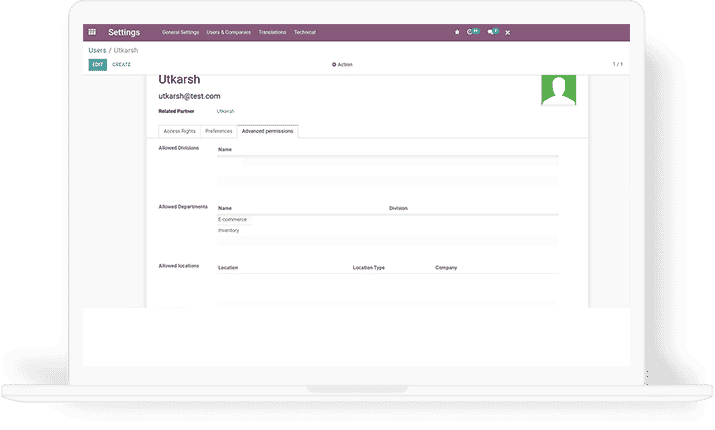Click the Create button
The image size is (715, 430).
121,65
